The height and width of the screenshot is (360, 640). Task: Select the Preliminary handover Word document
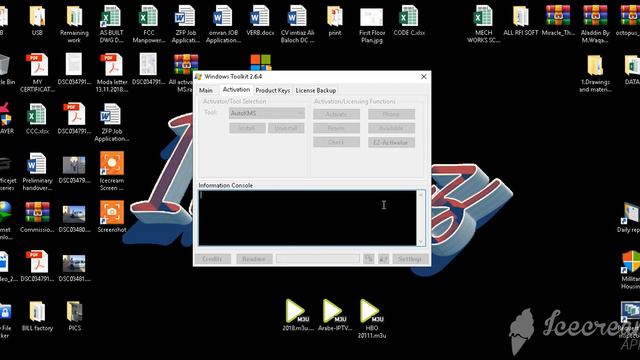point(37,164)
